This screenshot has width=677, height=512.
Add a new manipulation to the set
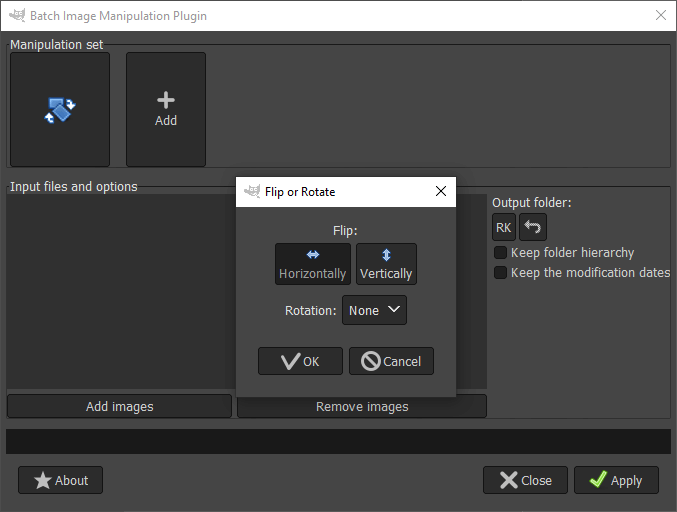166,110
